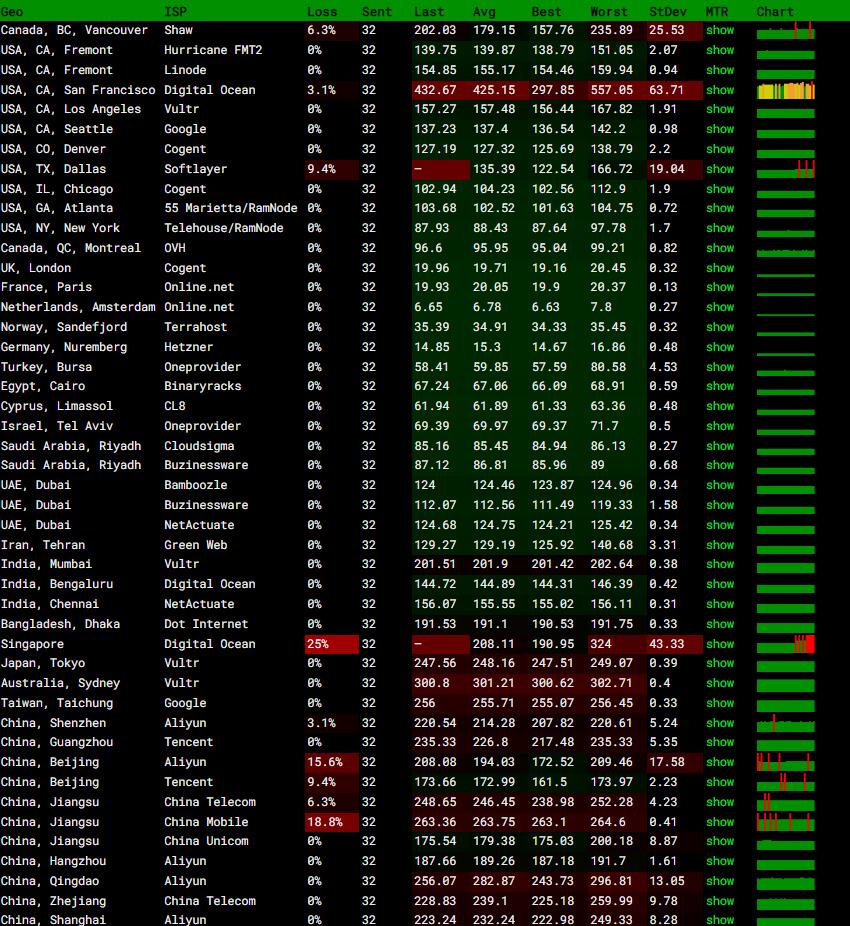
Task: Show MTR for Montreal OVH row
Action: point(720,248)
